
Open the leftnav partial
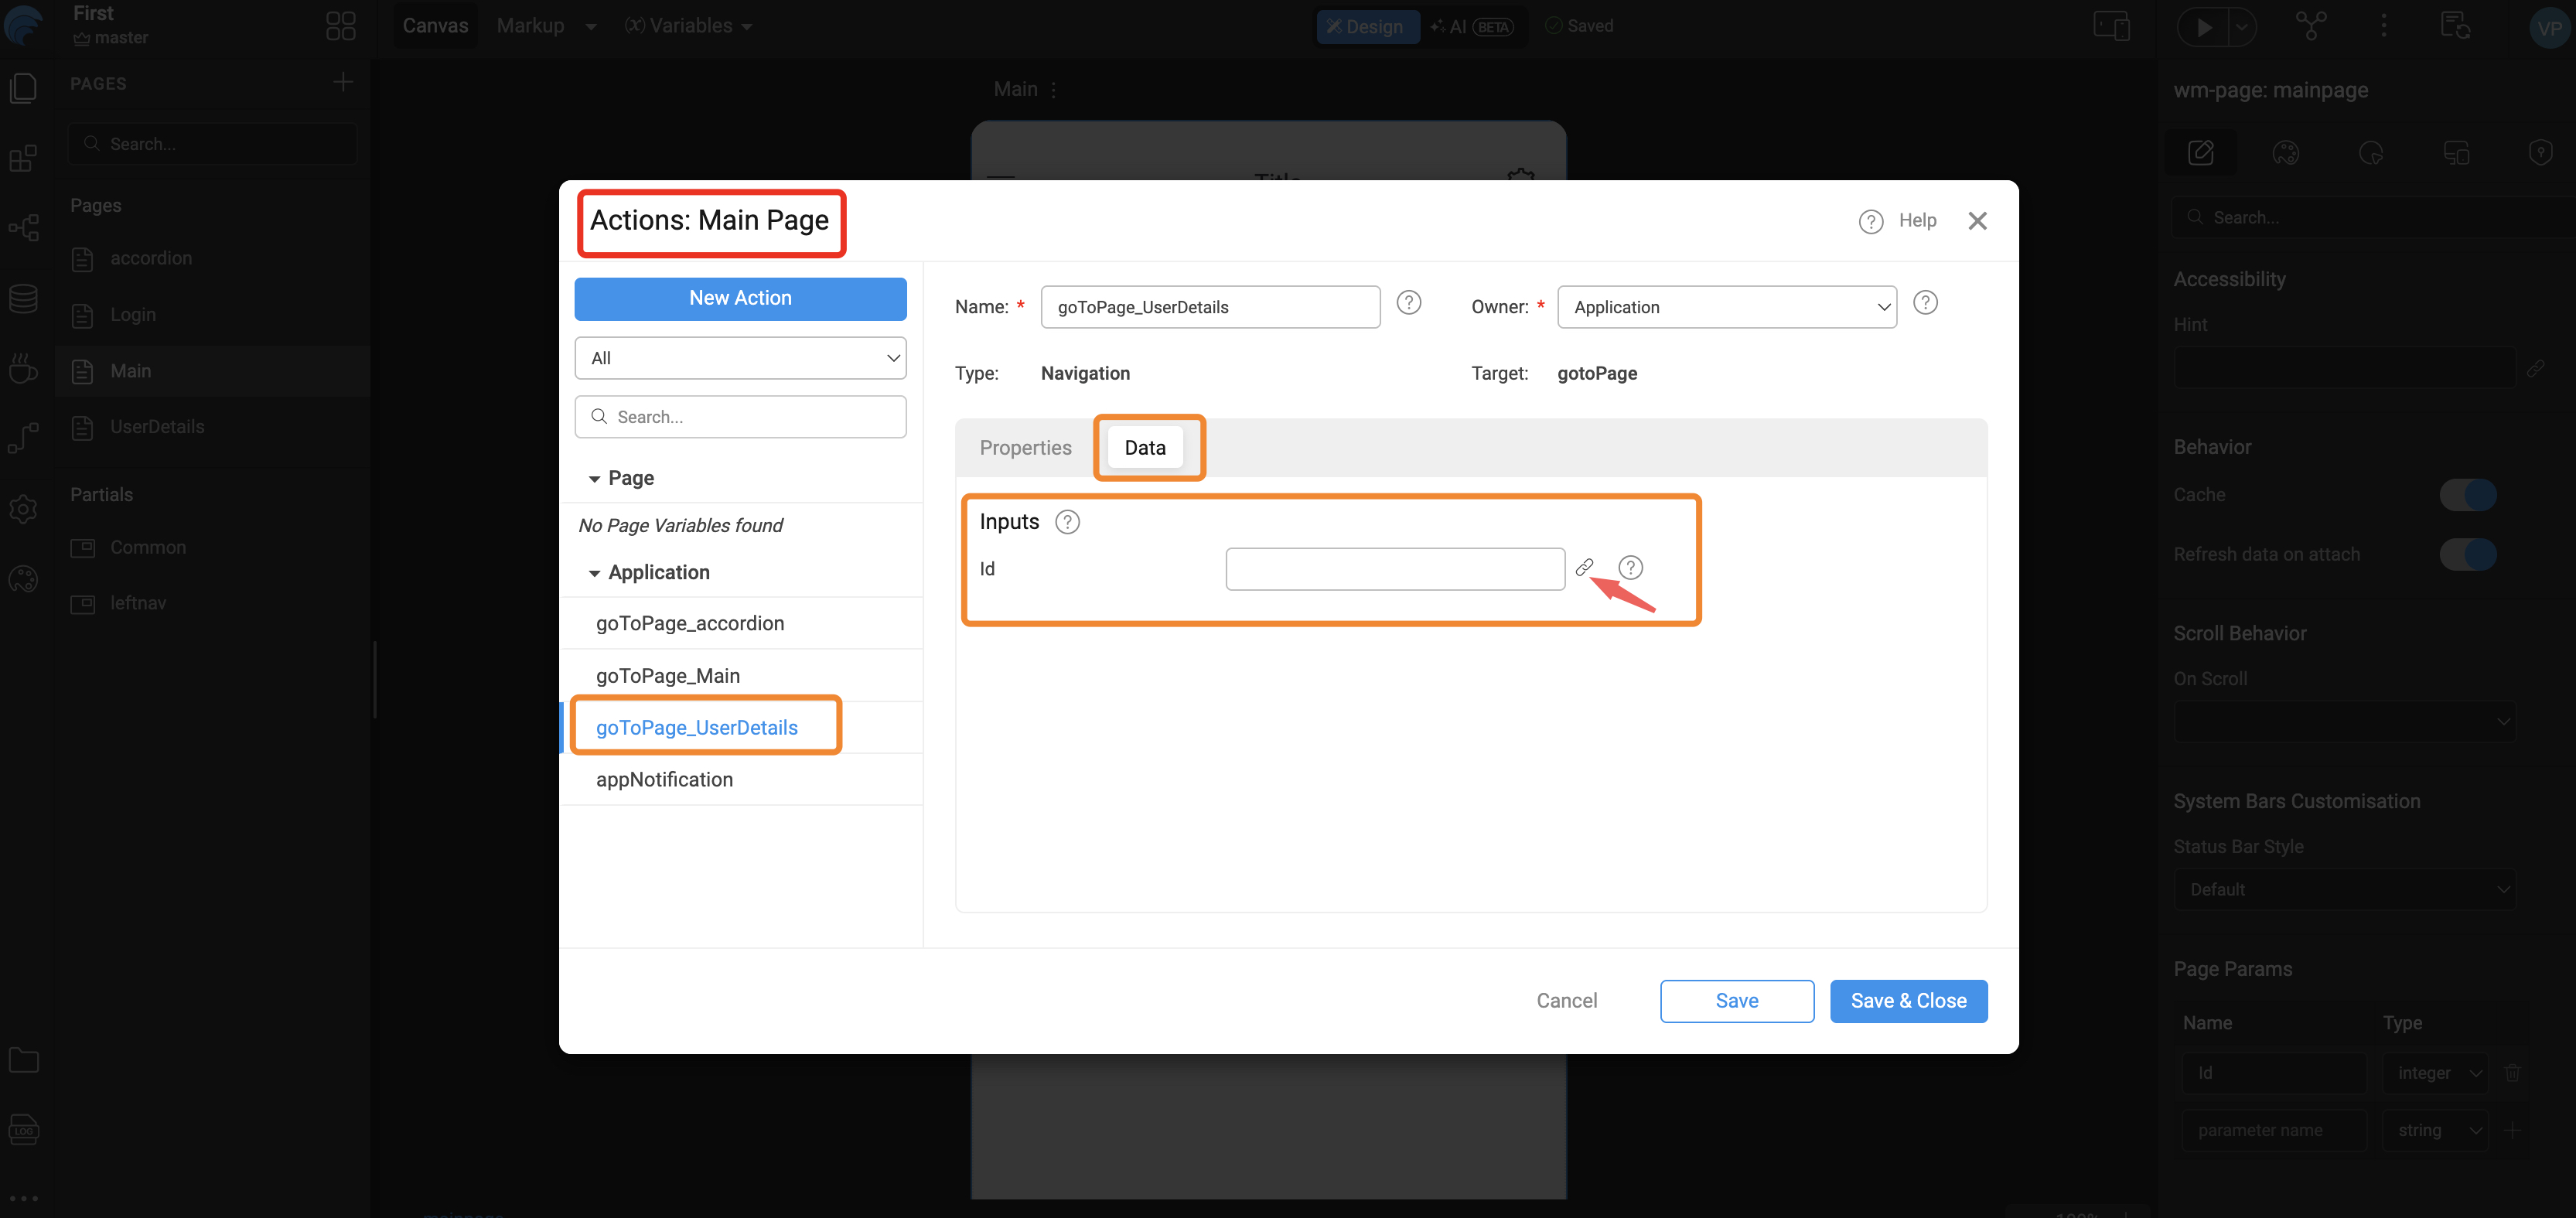click(212, 603)
